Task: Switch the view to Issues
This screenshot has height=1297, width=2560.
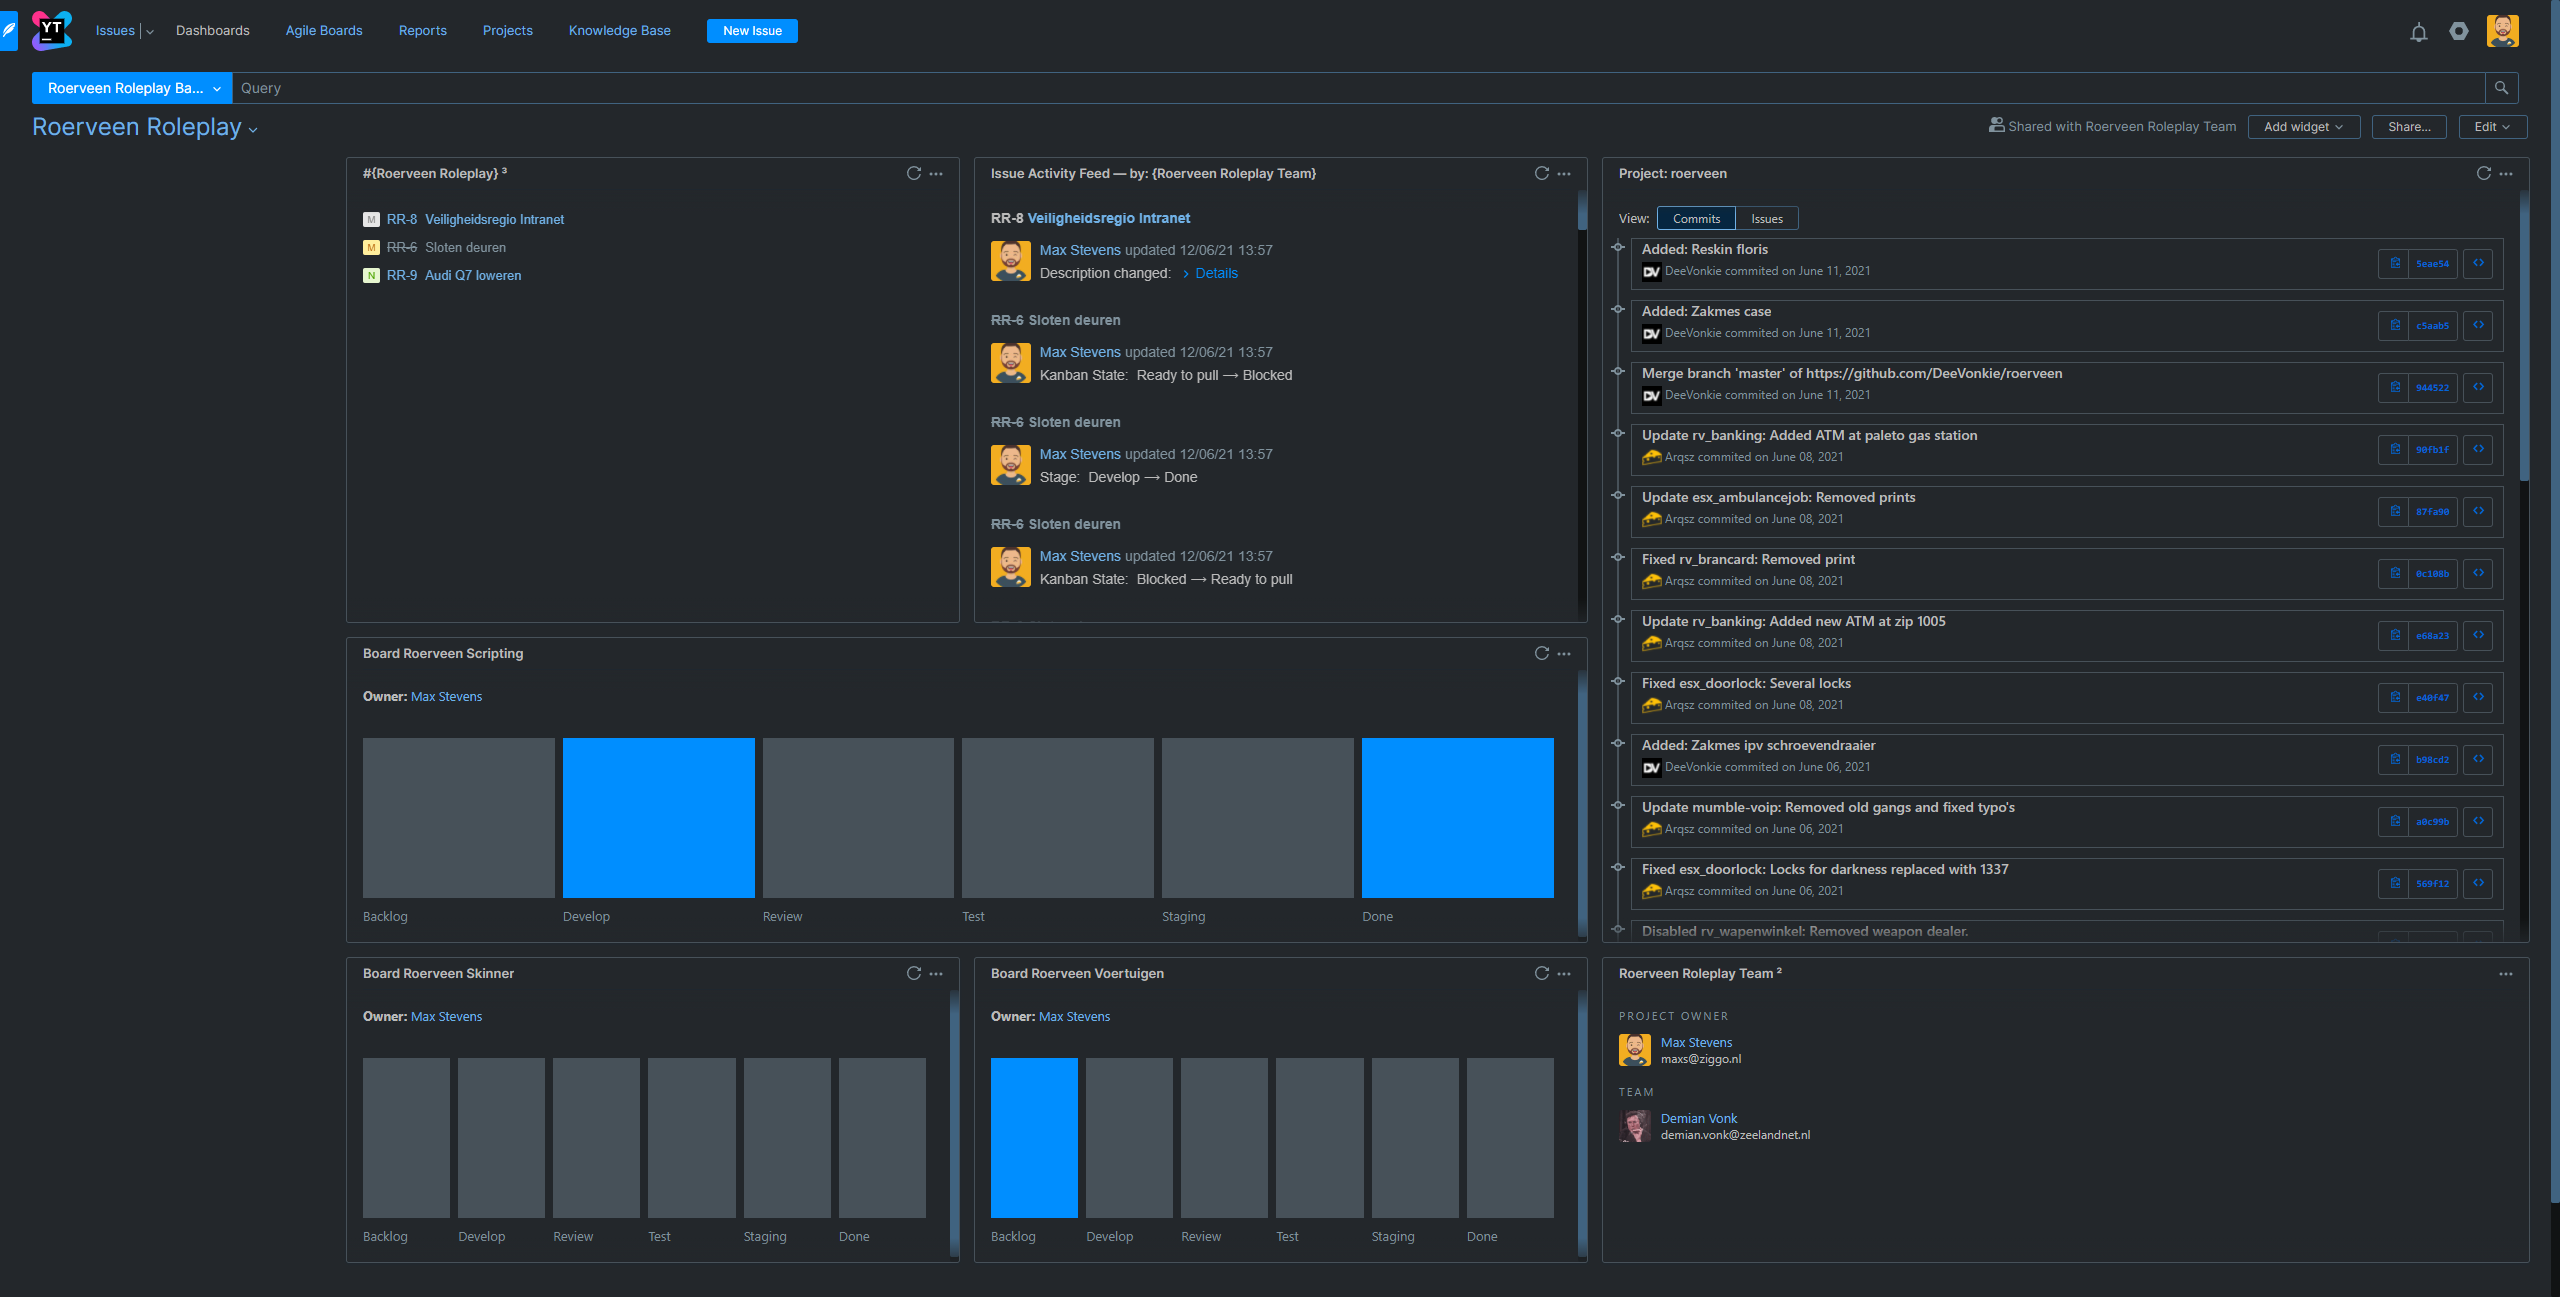Action: 1766,219
